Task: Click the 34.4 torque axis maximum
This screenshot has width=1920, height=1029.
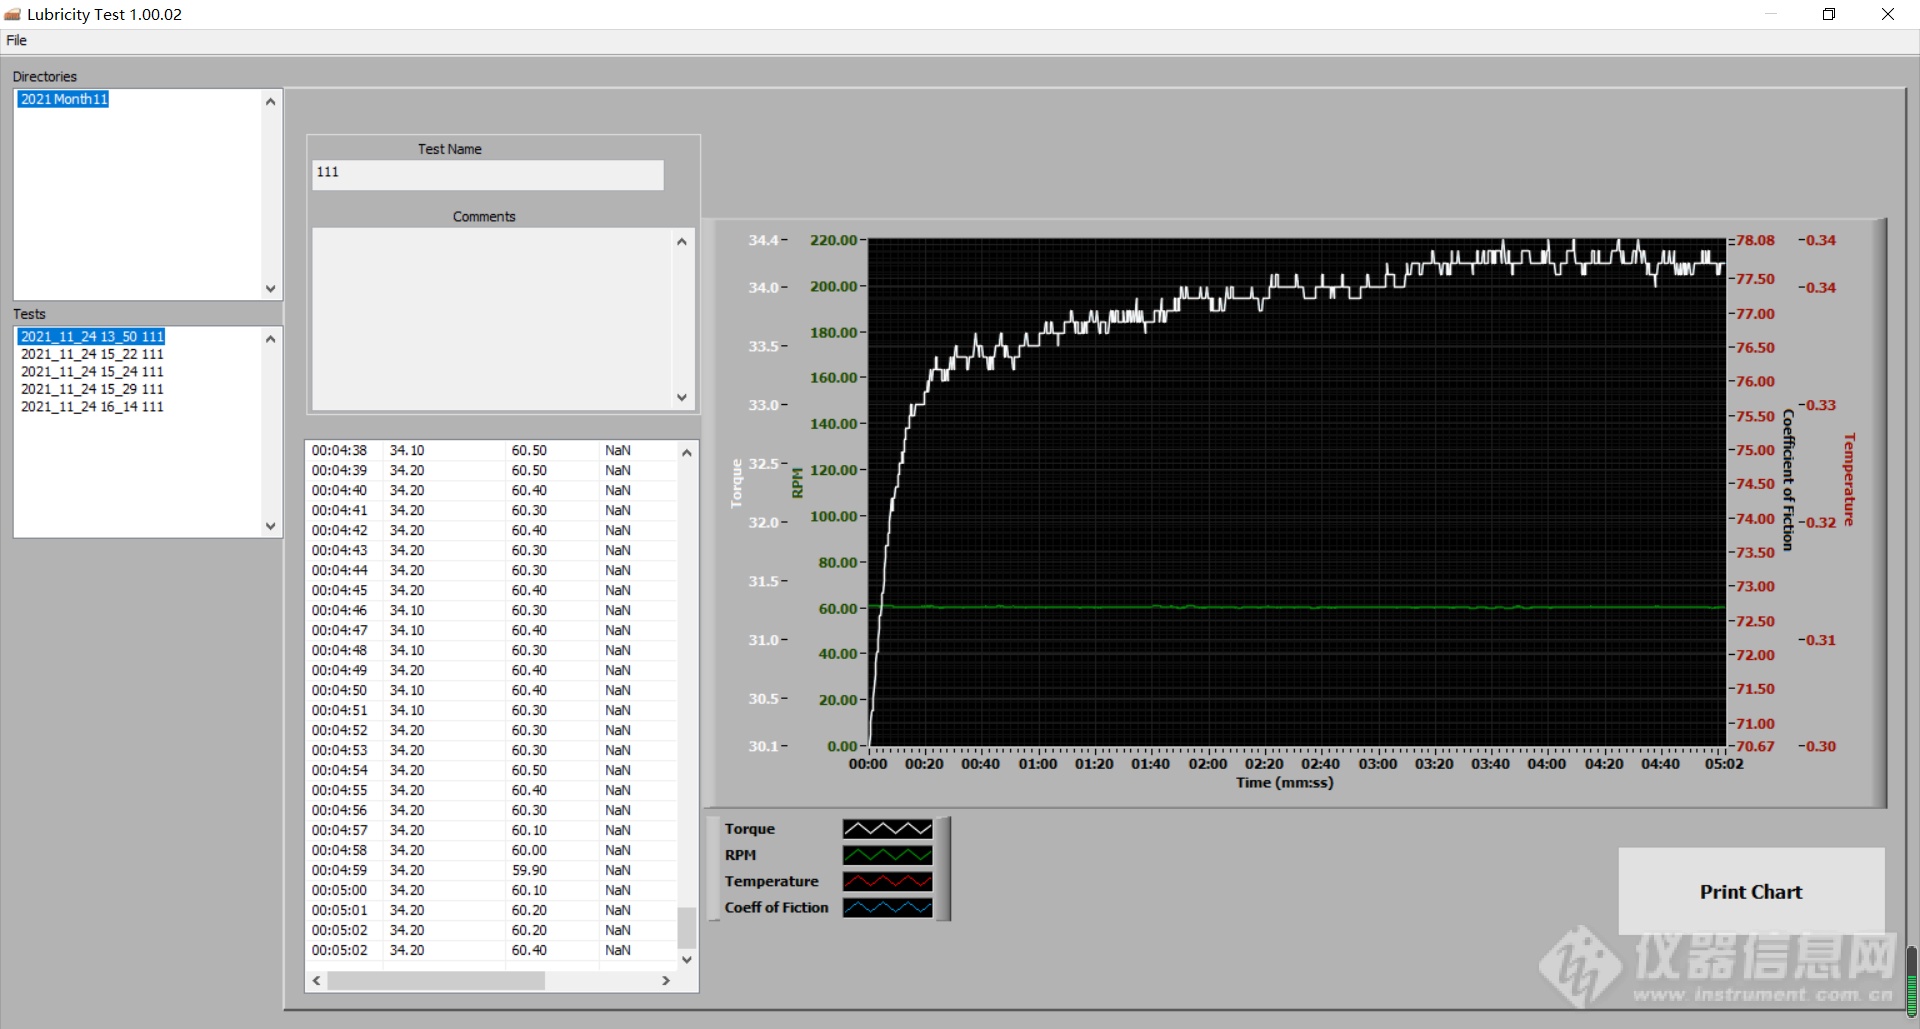Action: coord(763,240)
